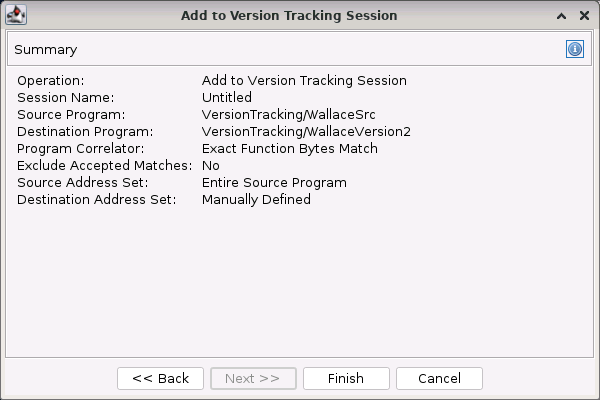Click the Destination Address Set label
The width and height of the screenshot is (600, 400).
tap(96, 199)
